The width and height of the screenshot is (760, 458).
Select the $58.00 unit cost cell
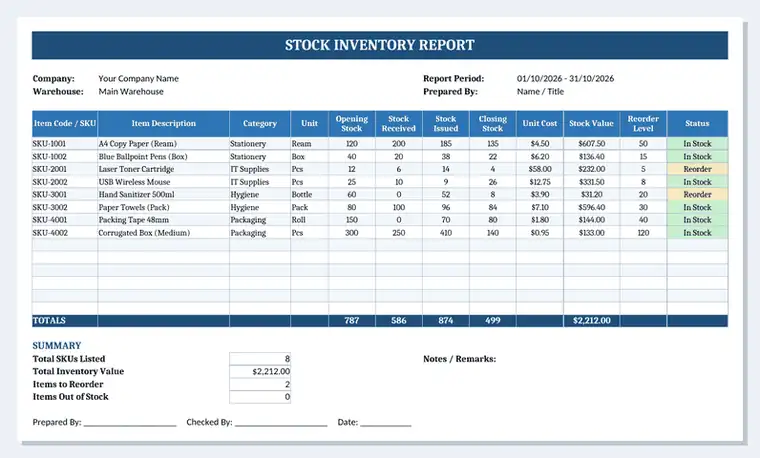(x=539, y=169)
